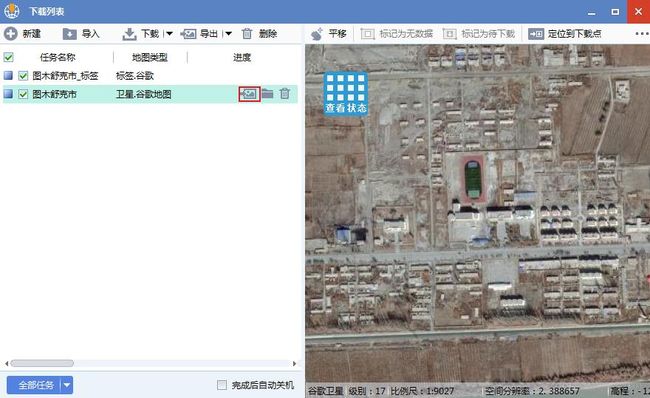Click the 空间分辨率 status bar entry
The height and width of the screenshot is (398, 650).
(532, 391)
